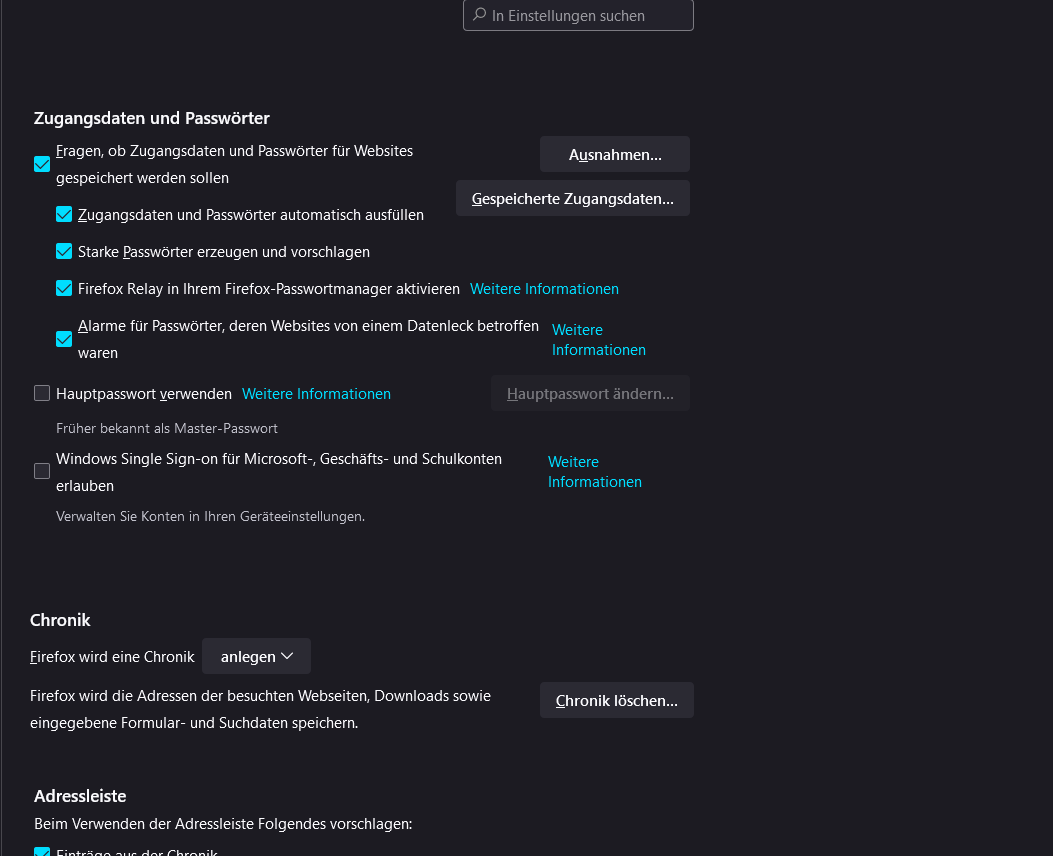Click the disabled 'Hauptpasswort ändern...' button
1053x856 pixels.
point(590,394)
